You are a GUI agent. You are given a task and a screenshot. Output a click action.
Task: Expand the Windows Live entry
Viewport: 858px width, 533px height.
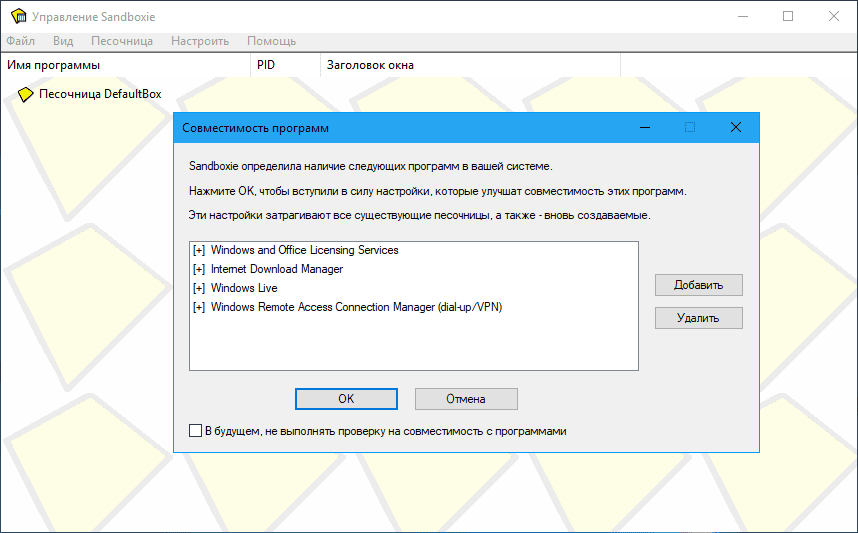point(199,288)
